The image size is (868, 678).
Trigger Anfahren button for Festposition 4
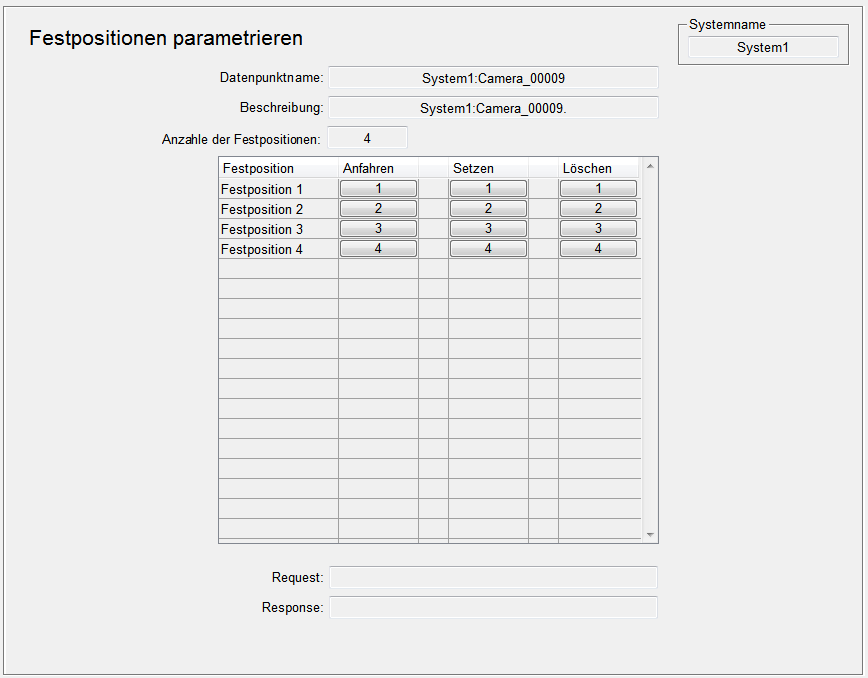378,249
